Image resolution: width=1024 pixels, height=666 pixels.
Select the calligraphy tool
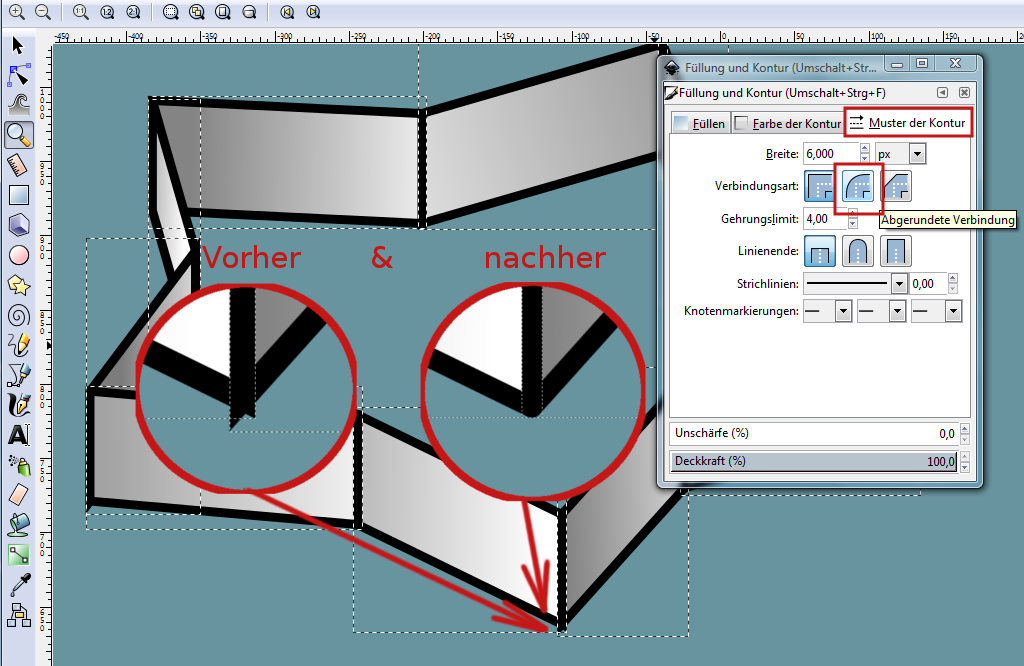[x=19, y=405]
